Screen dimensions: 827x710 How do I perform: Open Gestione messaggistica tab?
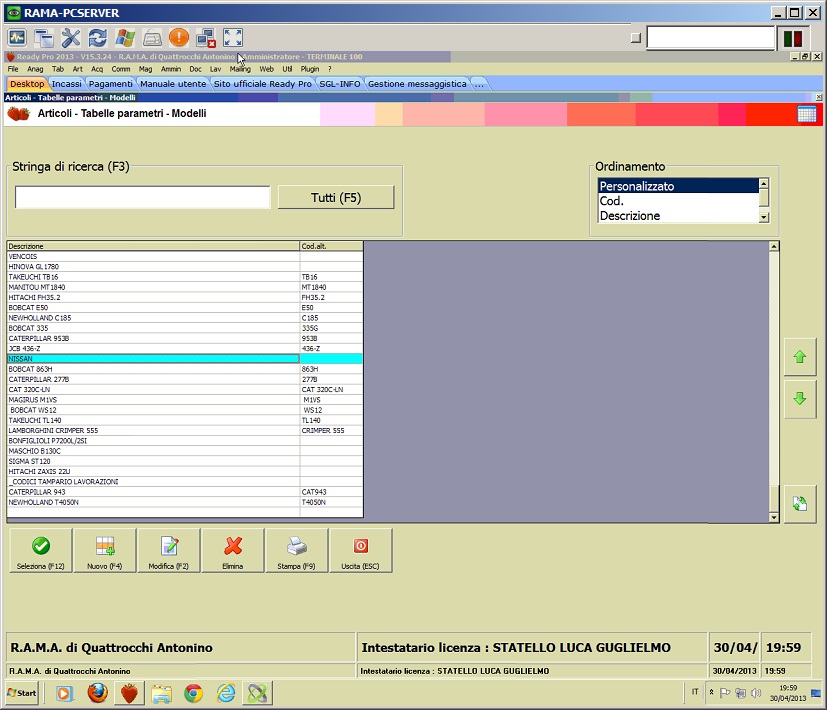tap(417, 84)
